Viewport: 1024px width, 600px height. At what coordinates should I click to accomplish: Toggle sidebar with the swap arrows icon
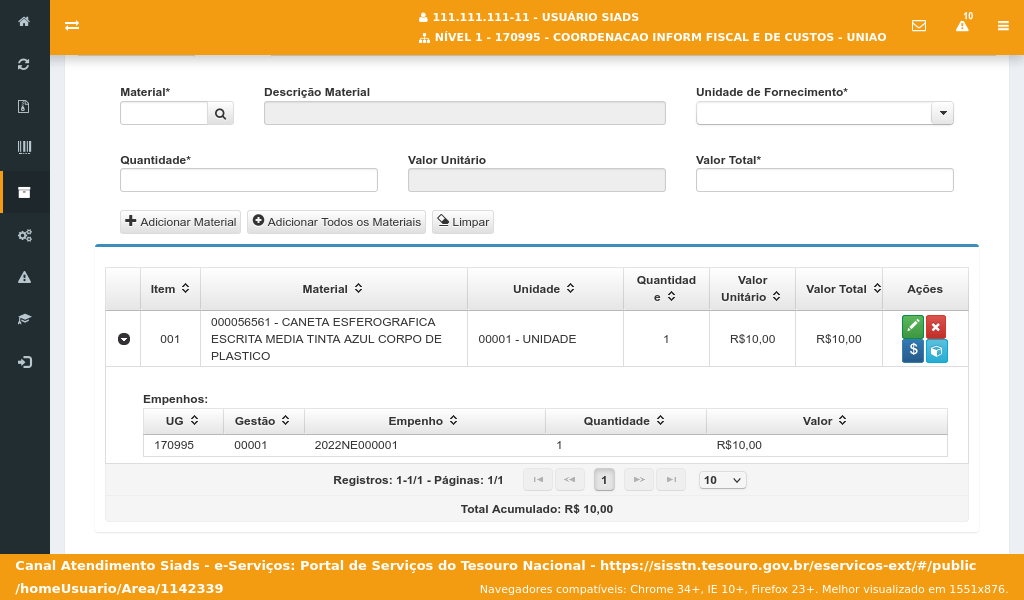72,25
